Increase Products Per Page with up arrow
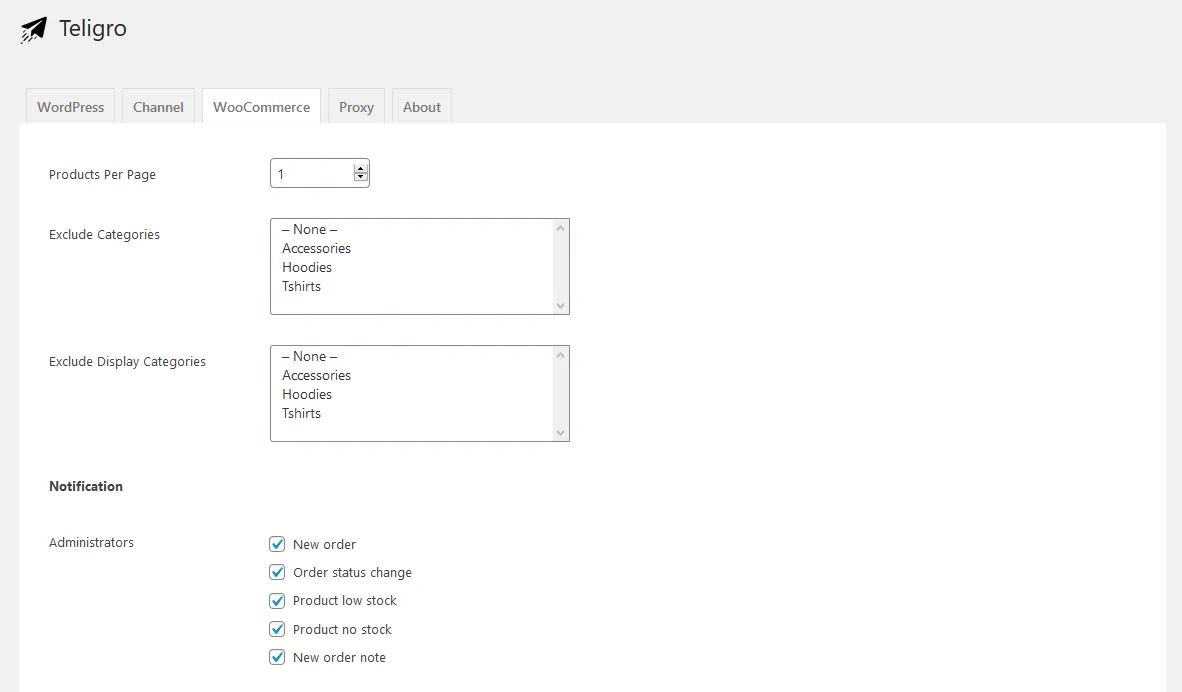This screenshot has height=692, width=1182. pyautogui.click(x=360, y=169)
